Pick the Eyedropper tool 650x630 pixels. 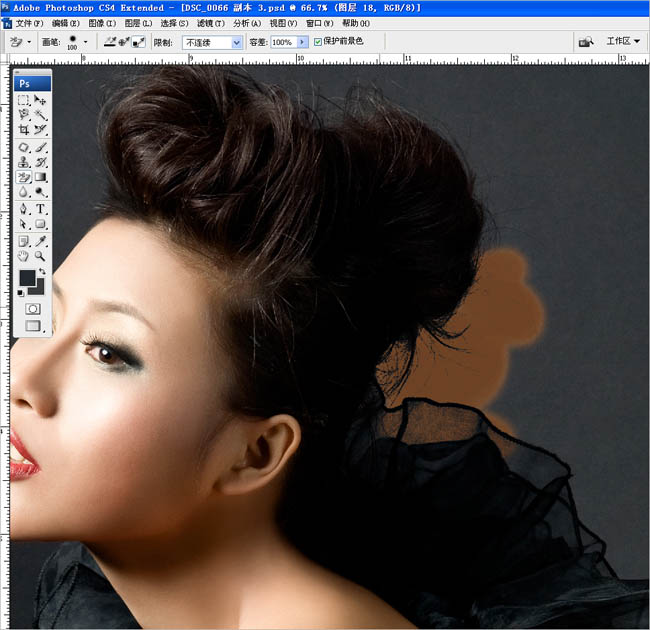tap(41, 241)
